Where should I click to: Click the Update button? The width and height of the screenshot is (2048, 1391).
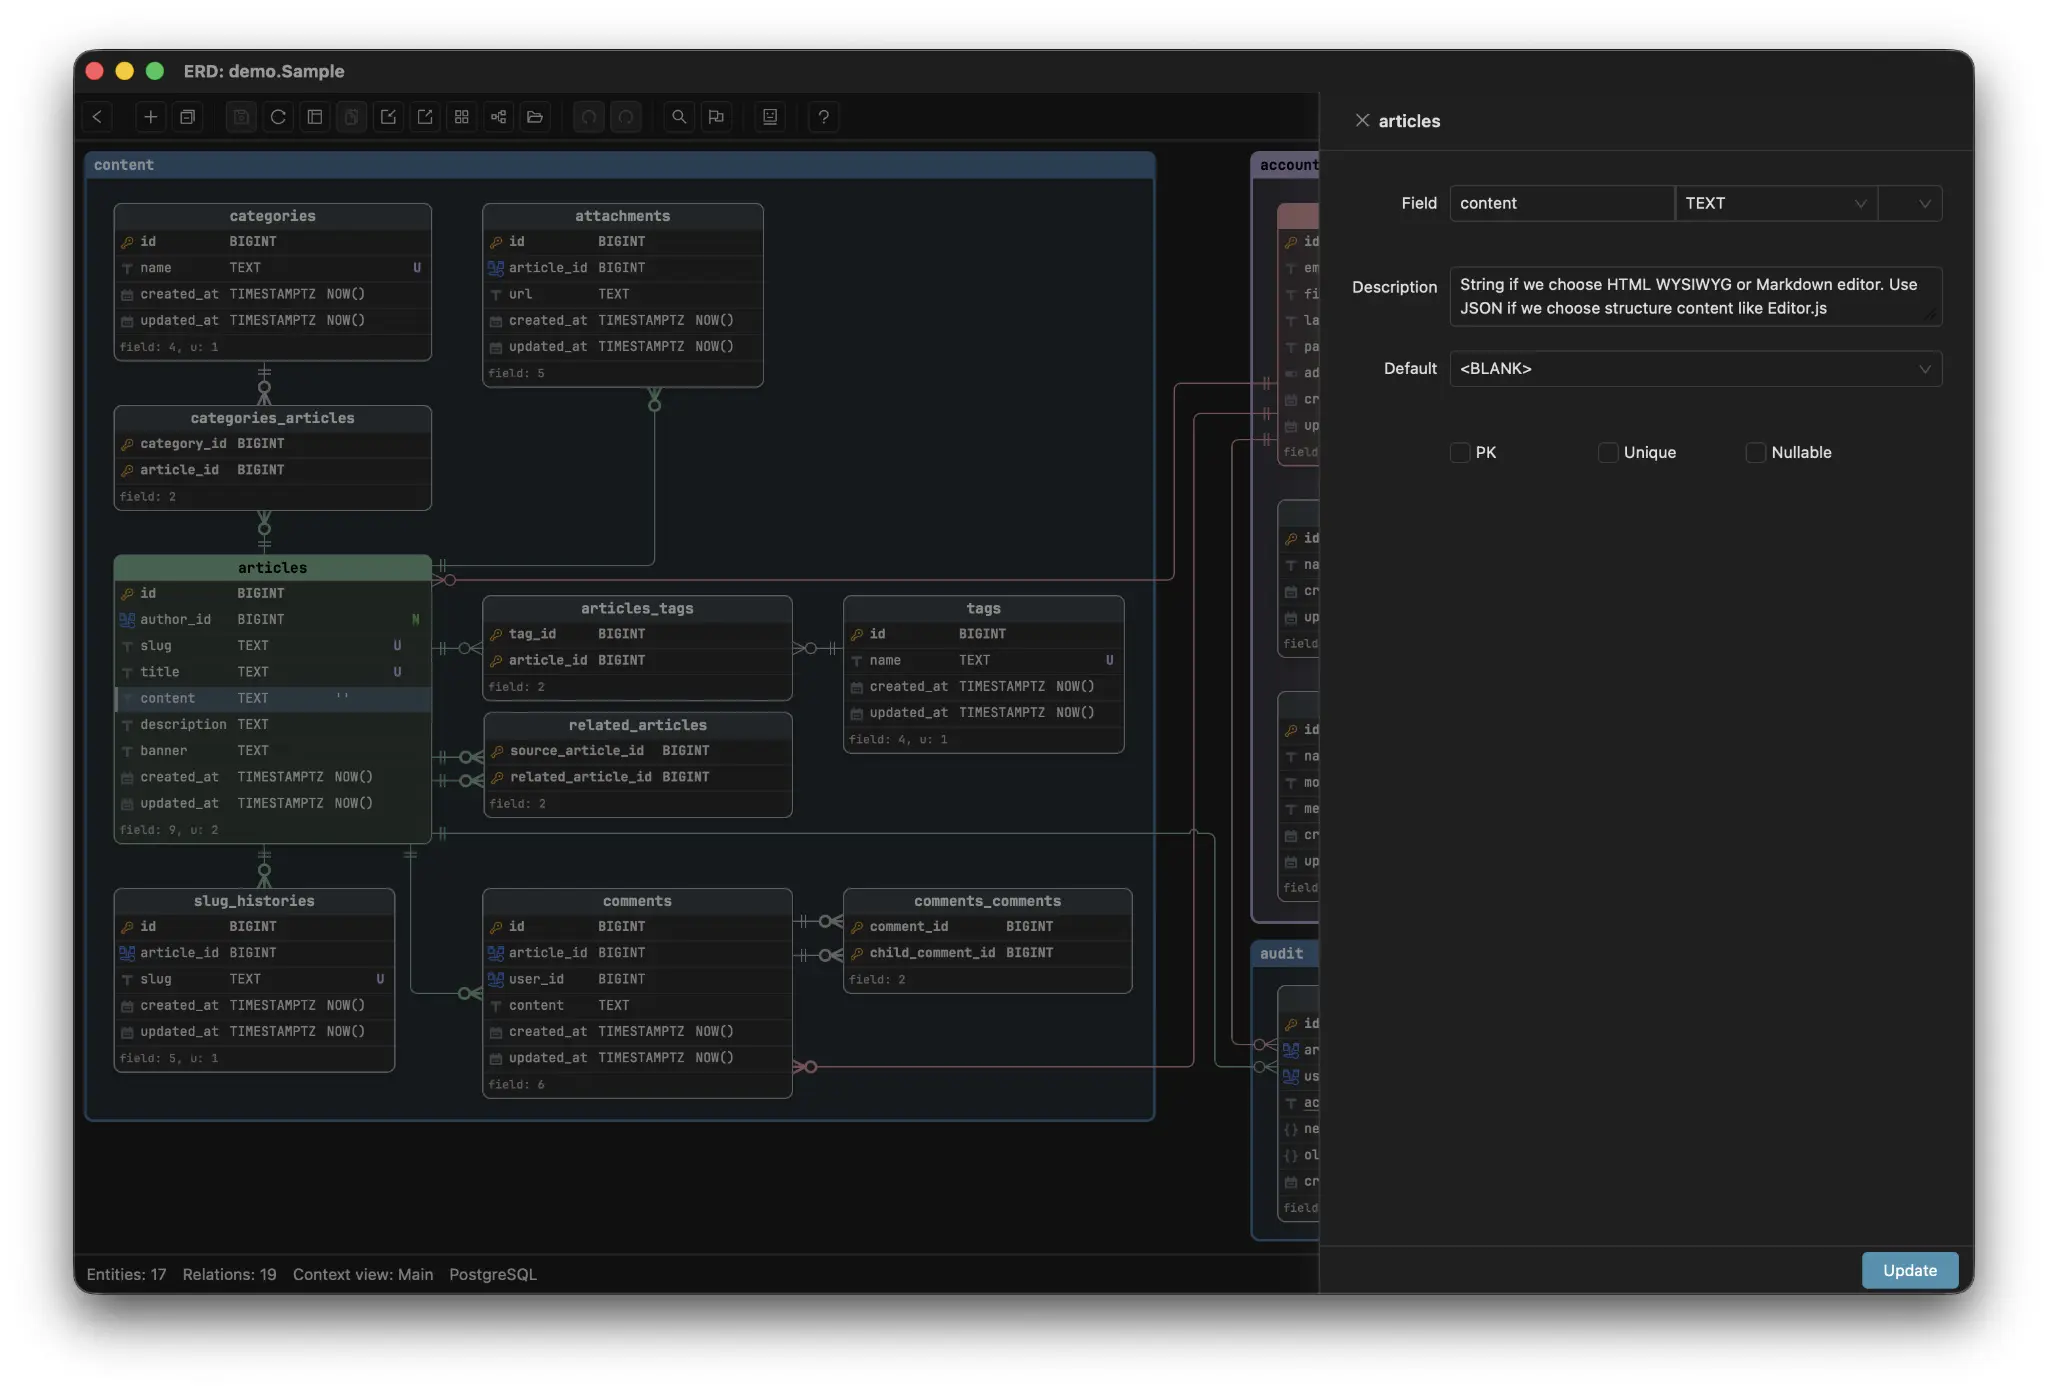(1910, 1270)
